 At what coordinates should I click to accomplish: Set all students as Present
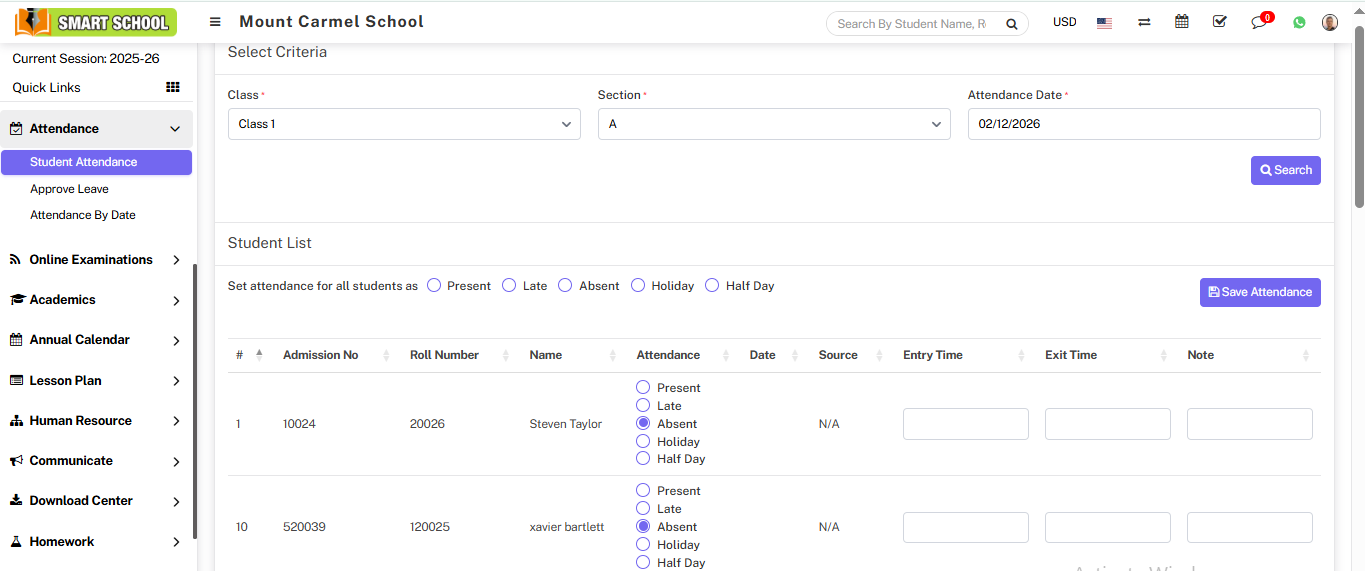tap(434, 286)
